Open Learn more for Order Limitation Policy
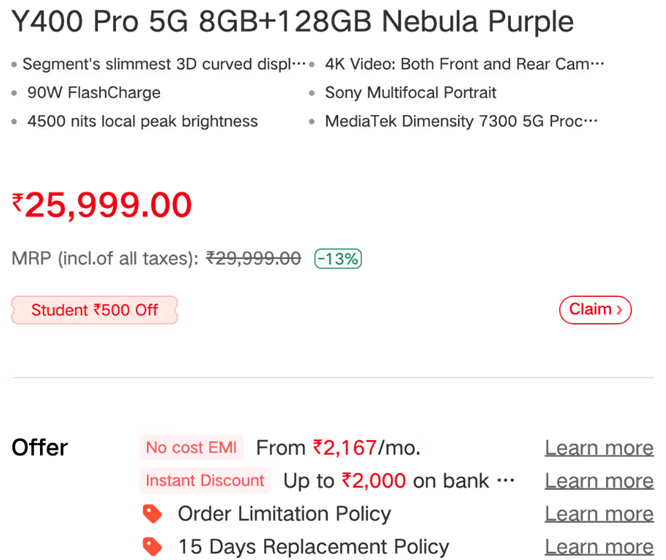666x560 pixels. (598, 514)
